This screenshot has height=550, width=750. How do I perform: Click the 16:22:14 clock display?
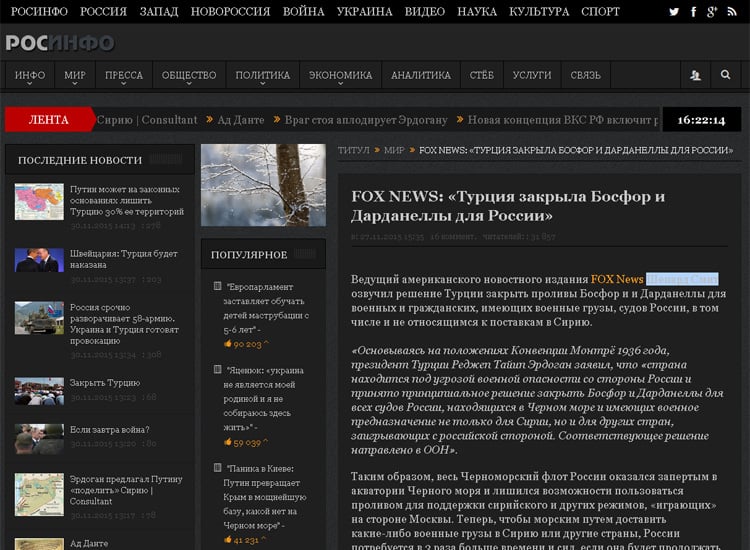point(701,120)
